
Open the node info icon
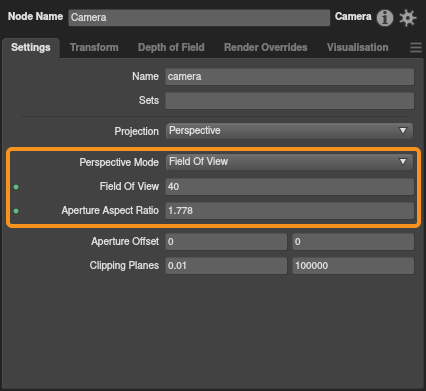pos(385,18)
